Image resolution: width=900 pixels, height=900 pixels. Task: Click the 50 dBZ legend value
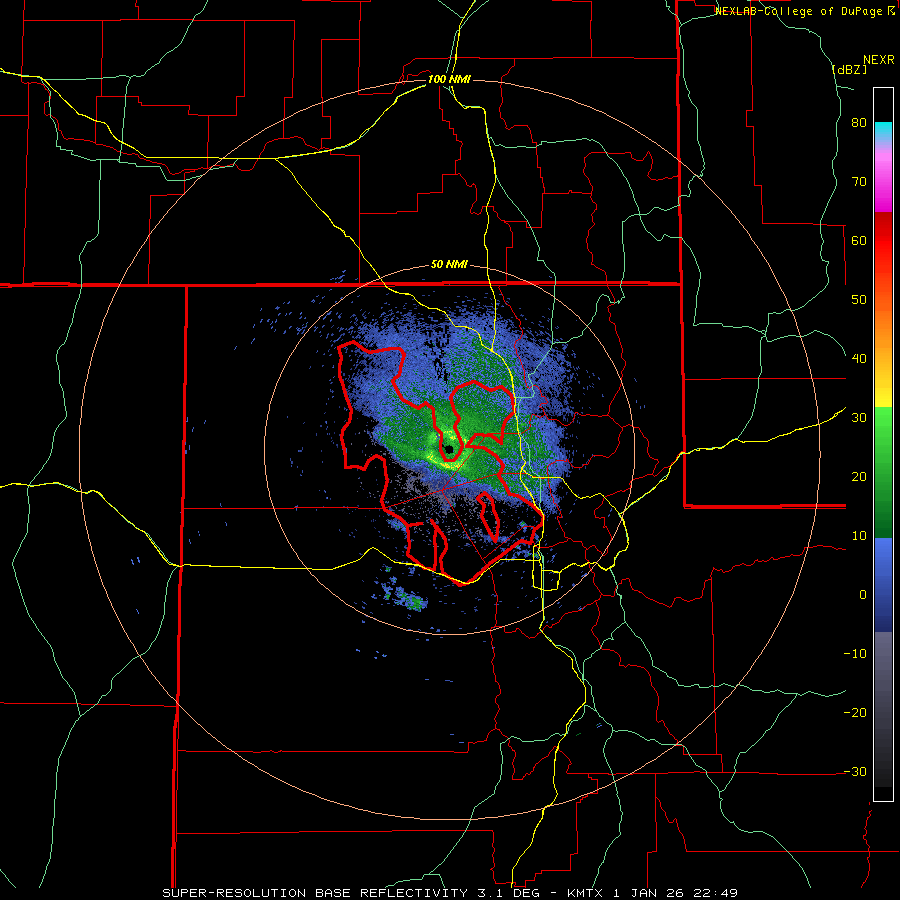click(x=859, y=300)
